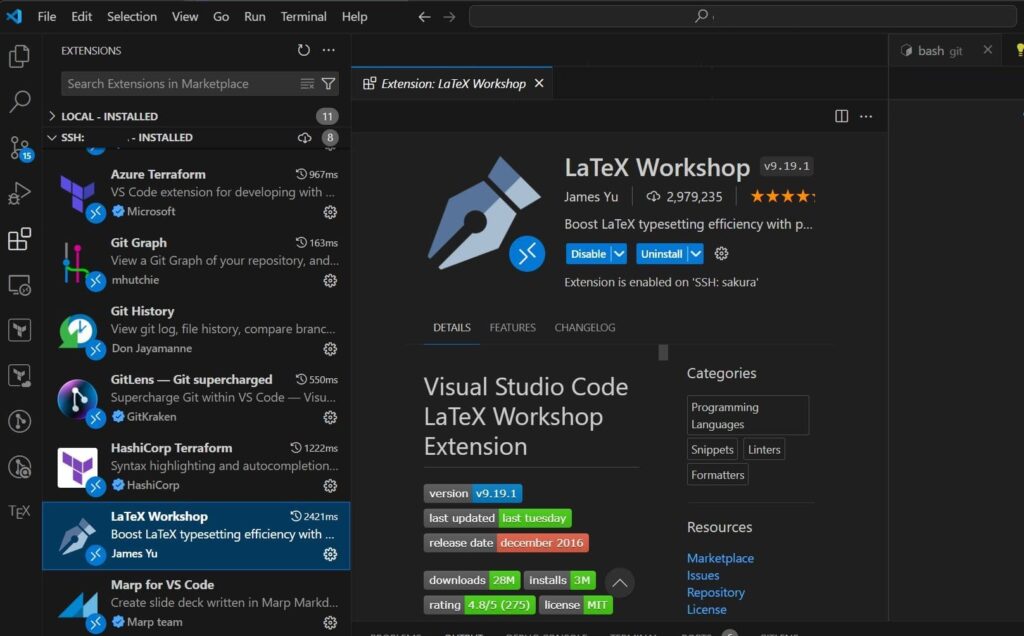Open the Search view in the activity bar

(18, 101)
